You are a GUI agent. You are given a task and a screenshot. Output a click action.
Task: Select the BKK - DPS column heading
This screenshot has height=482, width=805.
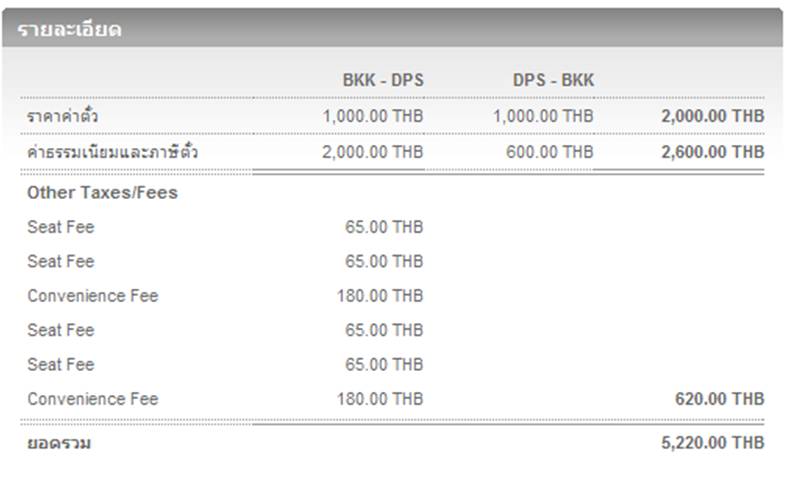384,80
